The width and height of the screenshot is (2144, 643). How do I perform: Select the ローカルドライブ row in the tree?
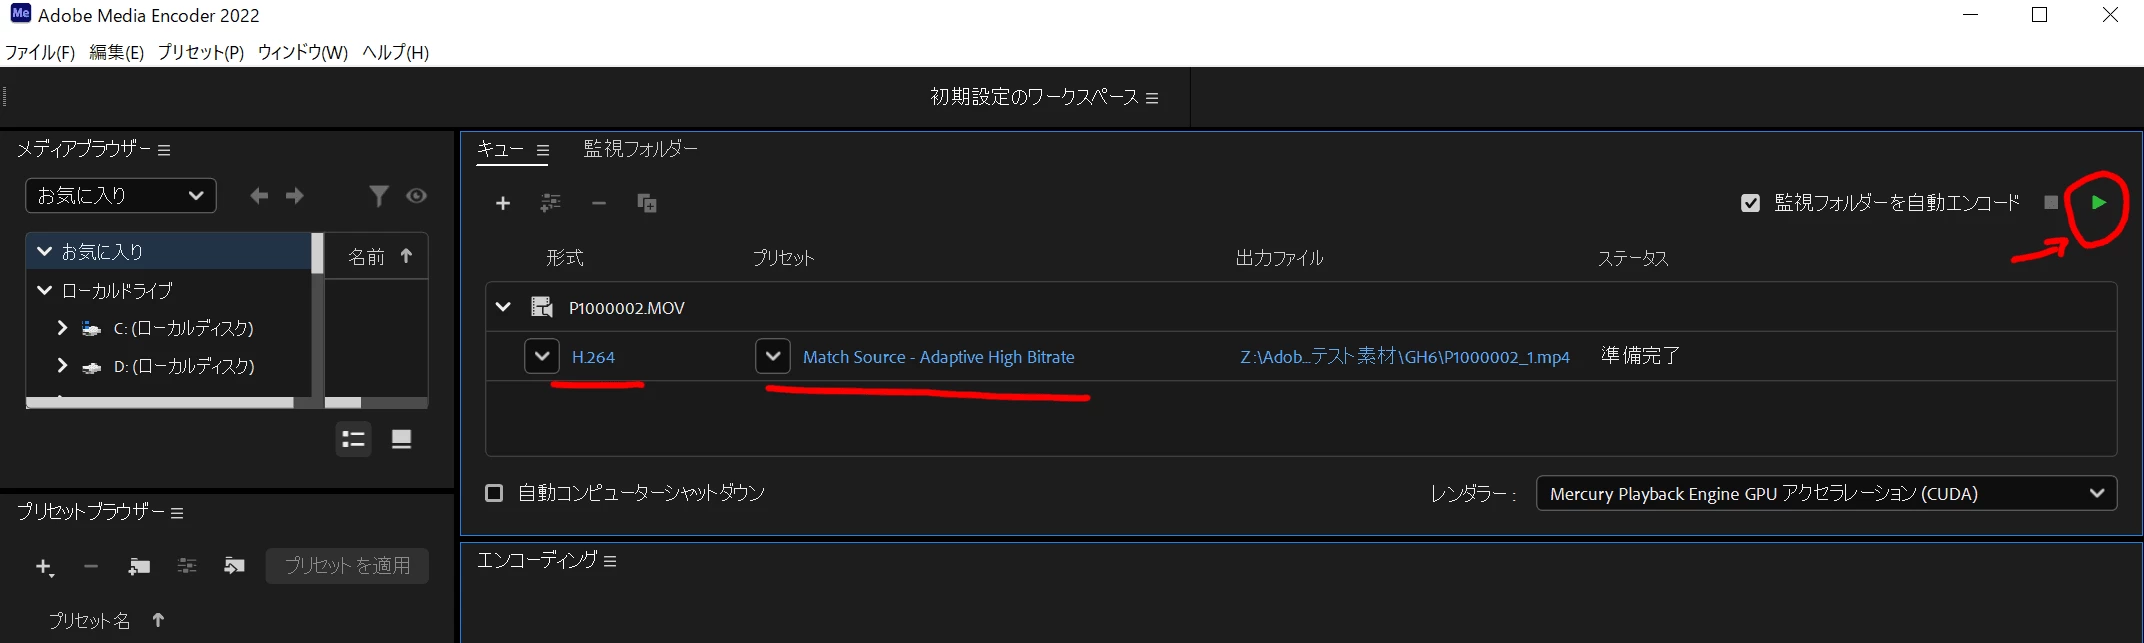pyautogui.click(x=168, y=291)
